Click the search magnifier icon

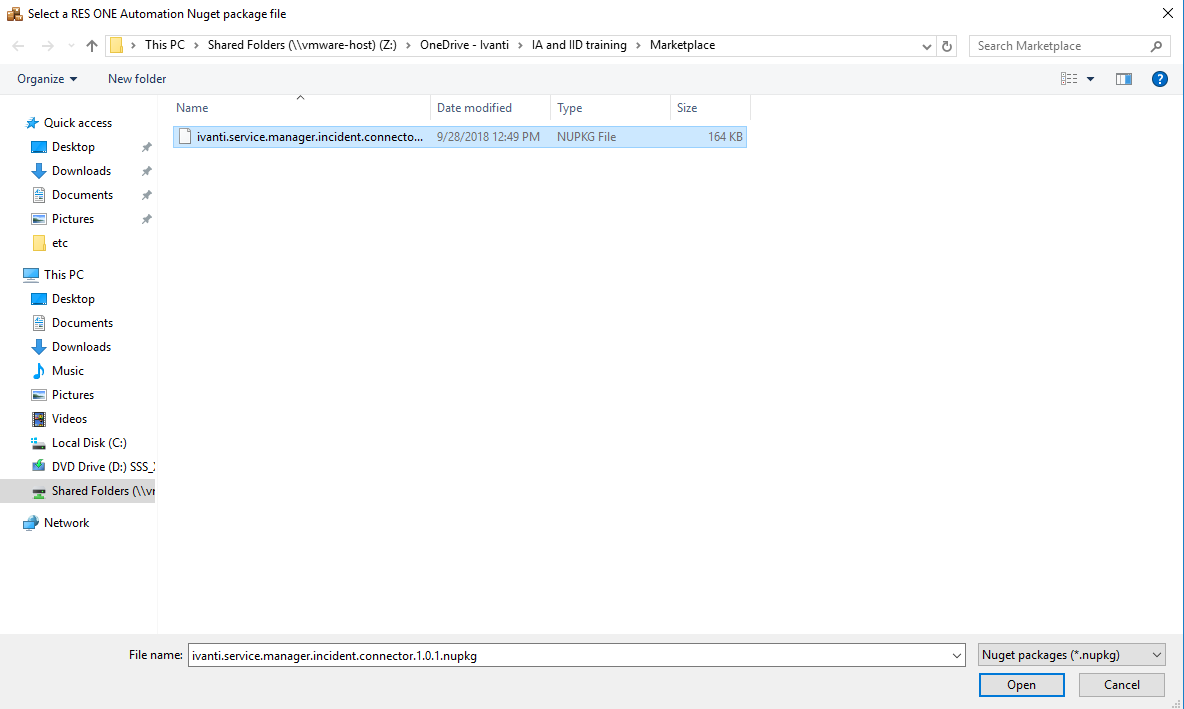point(1156,46)
